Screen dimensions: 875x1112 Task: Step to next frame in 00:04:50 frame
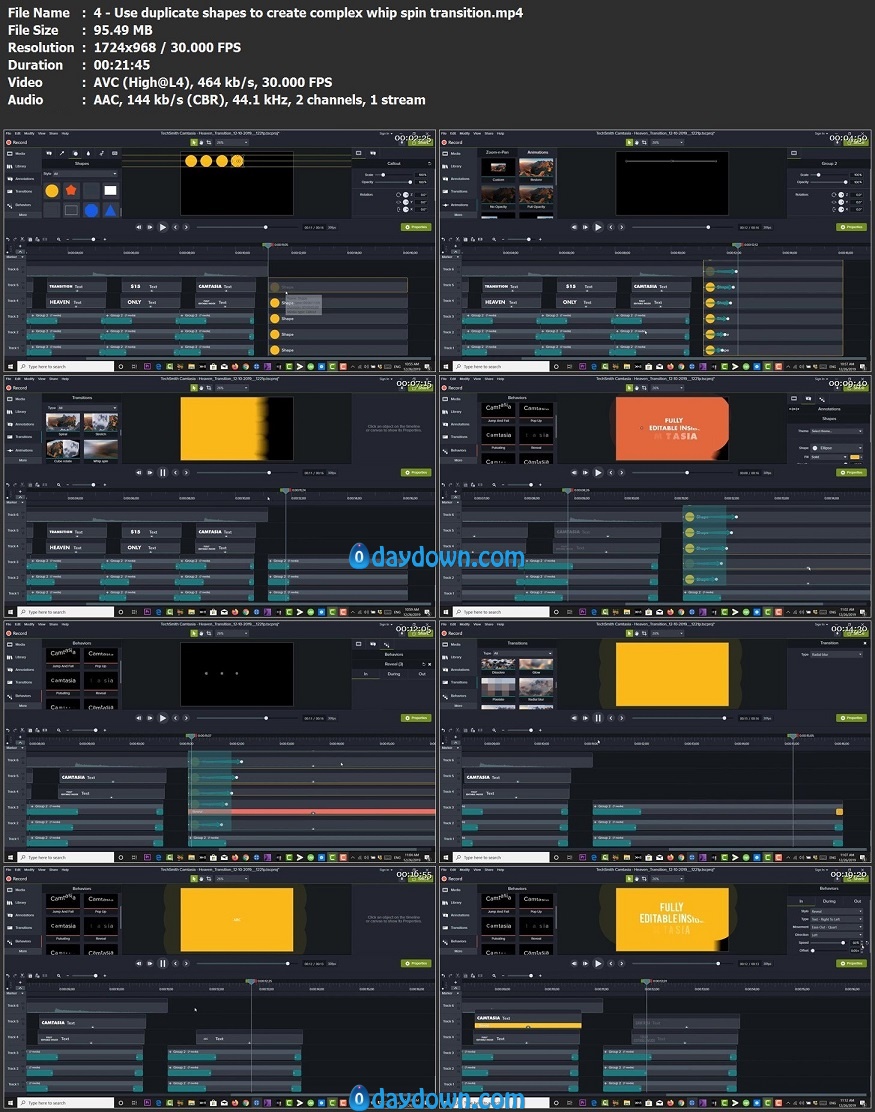click(585, 227)
